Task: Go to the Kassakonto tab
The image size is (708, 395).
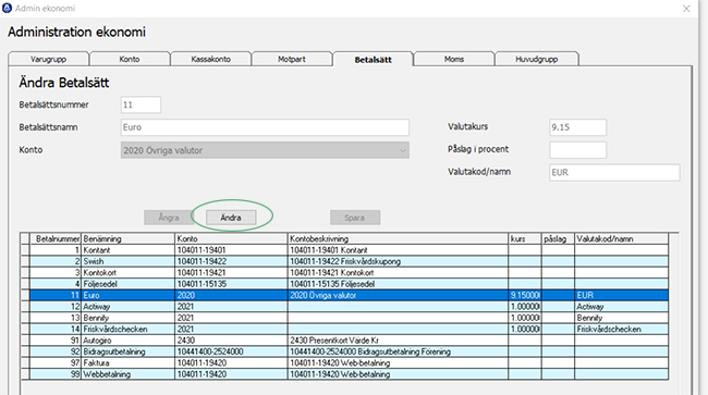Action: click(211, 59)
